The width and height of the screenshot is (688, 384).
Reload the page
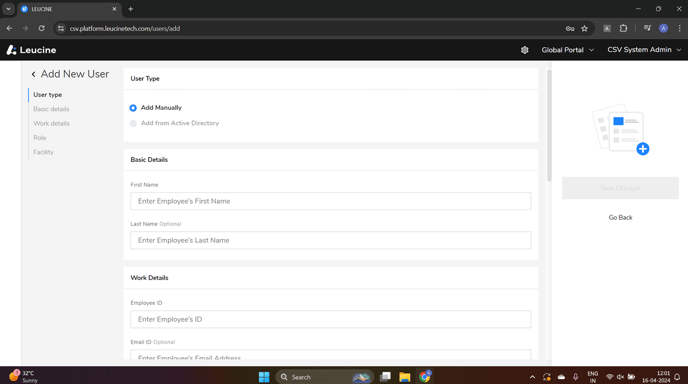41,29
